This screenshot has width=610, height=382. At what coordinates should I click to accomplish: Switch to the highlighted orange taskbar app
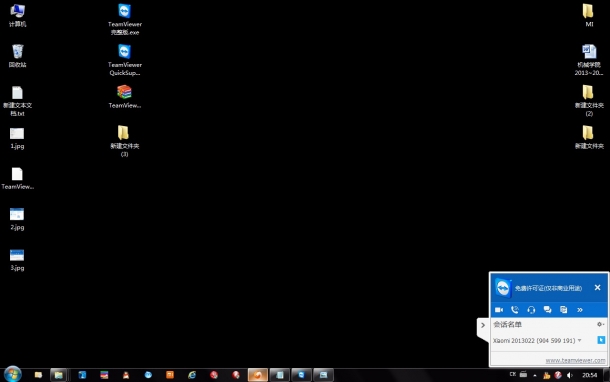point(258,375)
